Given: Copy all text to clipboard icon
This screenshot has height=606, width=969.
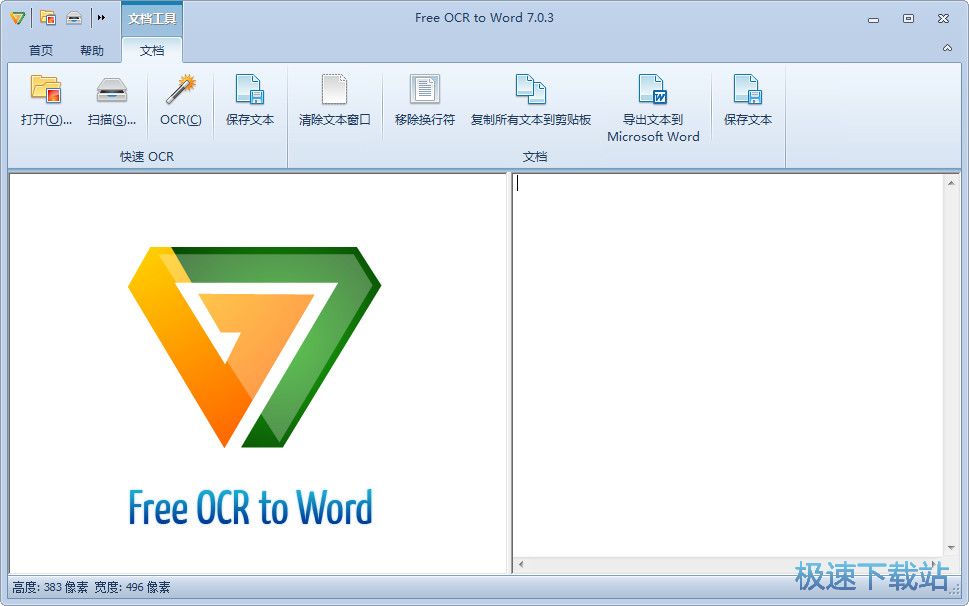Looking at the screenshot, I should point(531,100).
